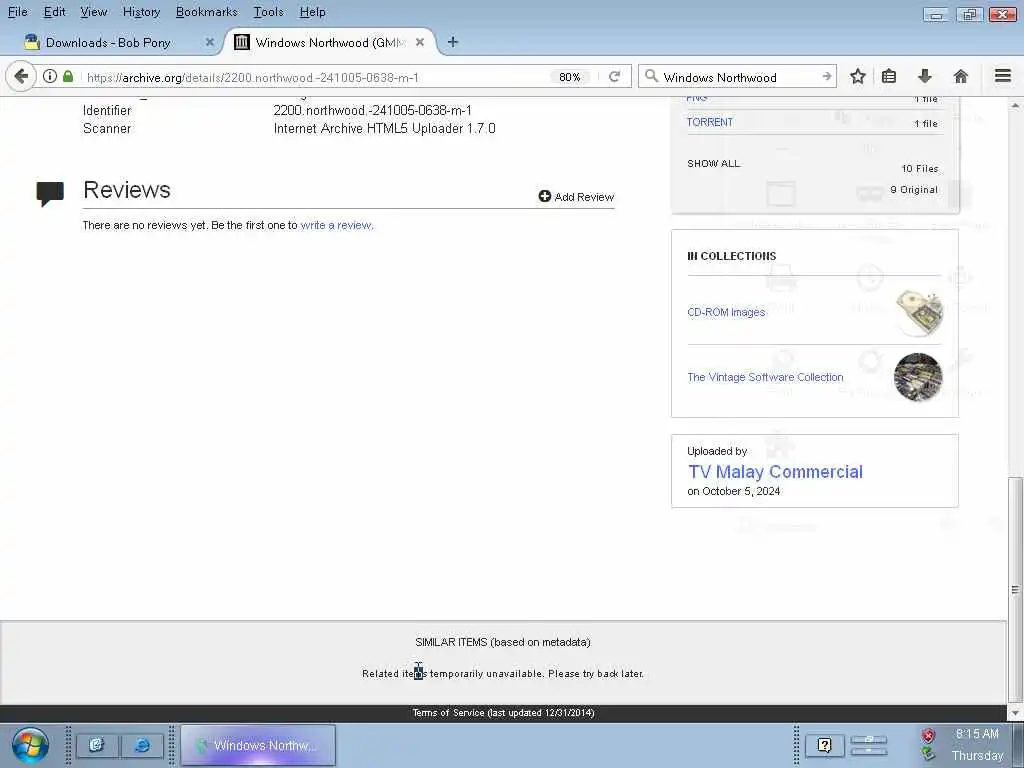This screenshot has height=768, width=1024.
Task: Open CD-ROM Images collection link
Action: click(726, 312)
